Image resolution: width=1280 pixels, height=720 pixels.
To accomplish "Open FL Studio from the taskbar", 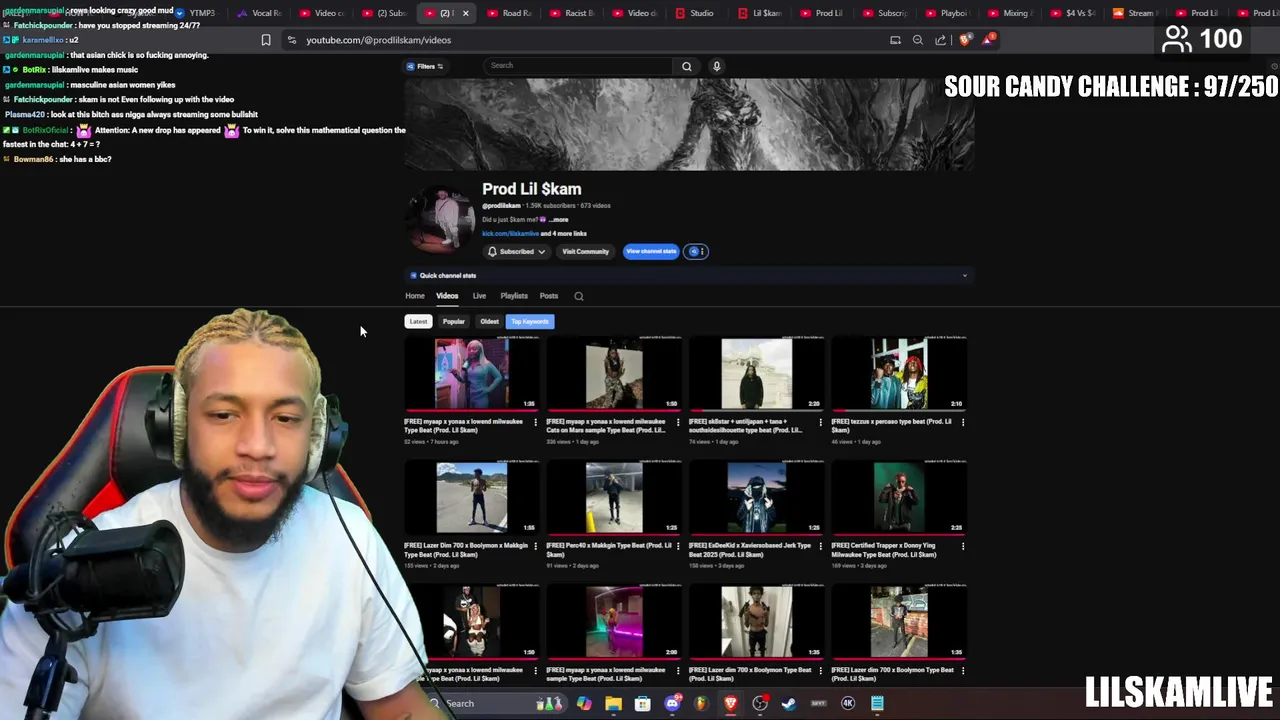I will (701, 704).
